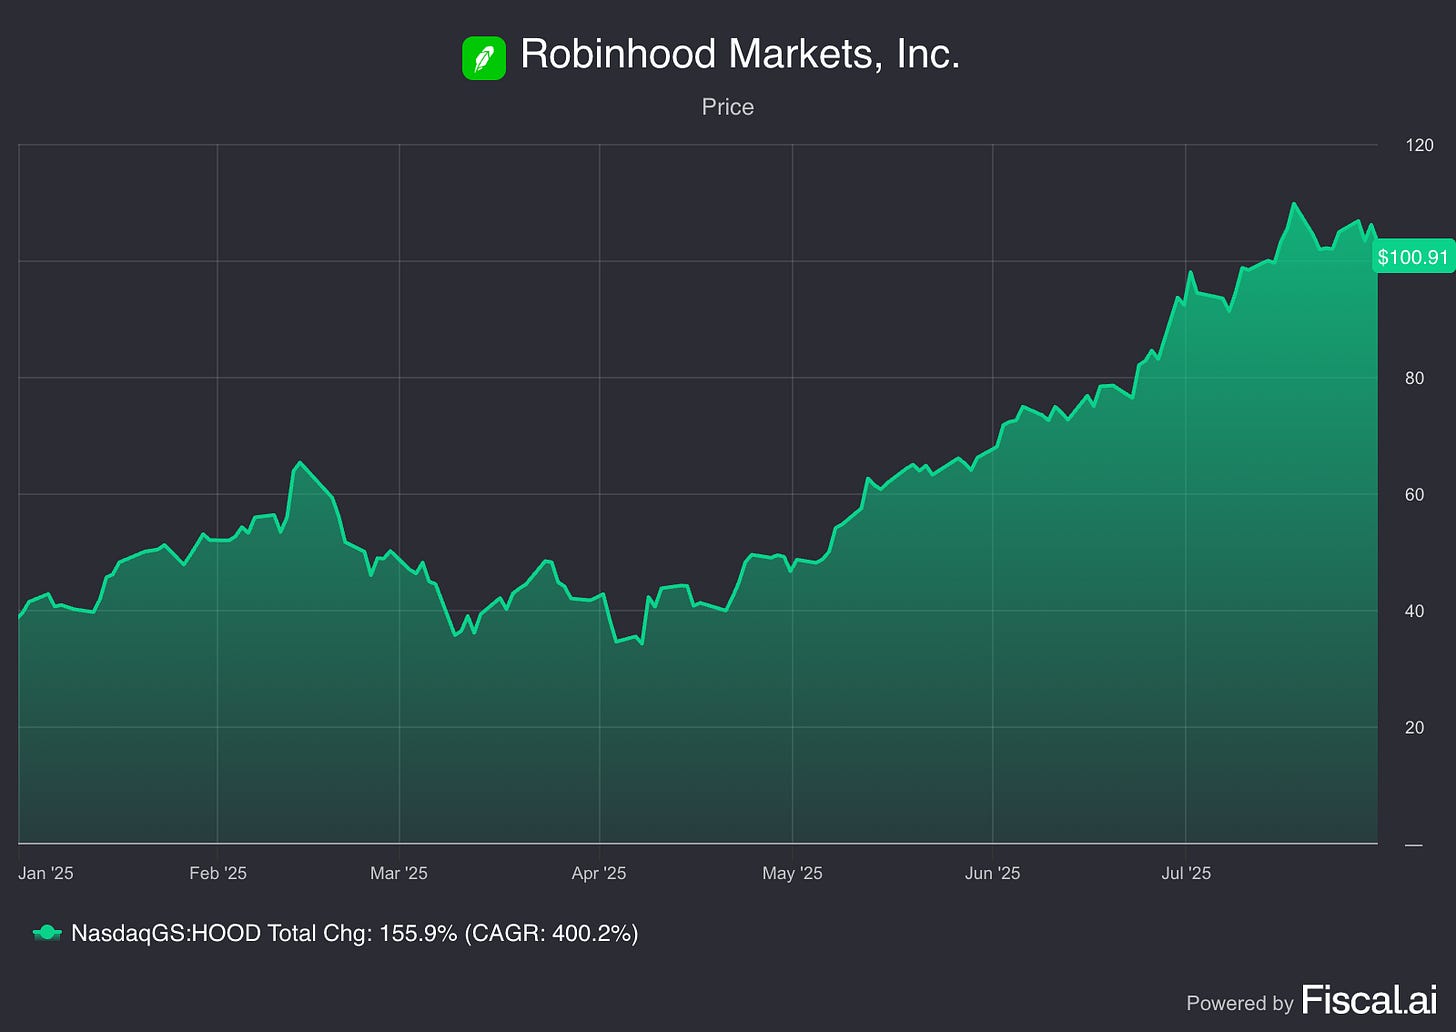Click the May '25 axis label
Screen dimensions: 1456x1032
[792, 873]
